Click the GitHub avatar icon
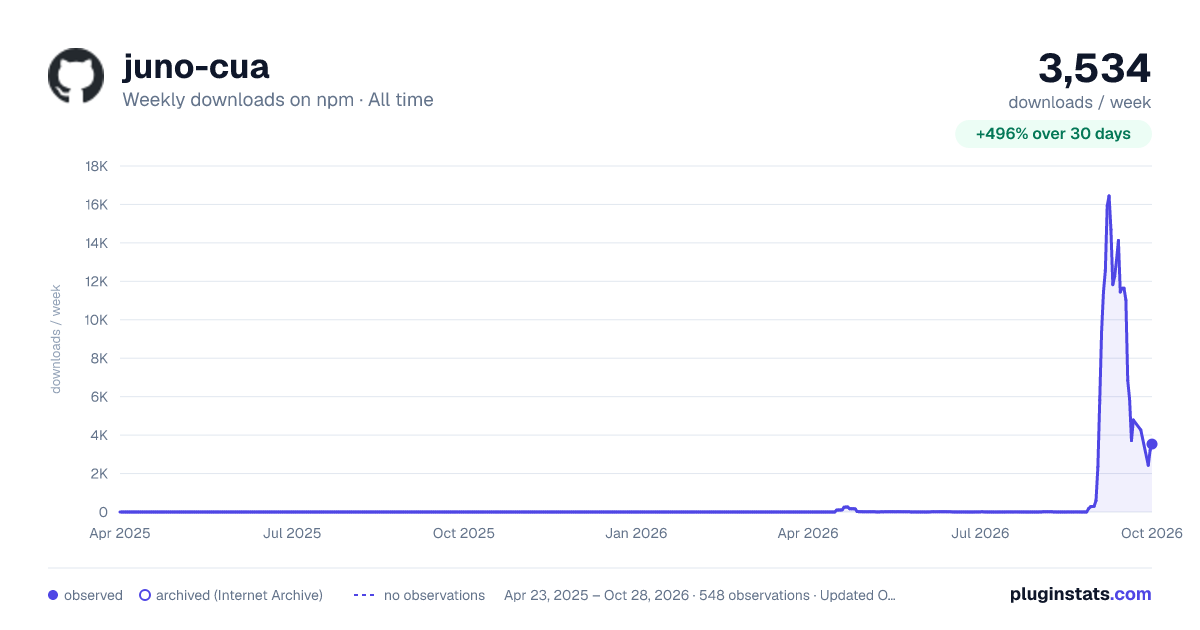Screen dimensions: 1200x630 pos(76,76)
